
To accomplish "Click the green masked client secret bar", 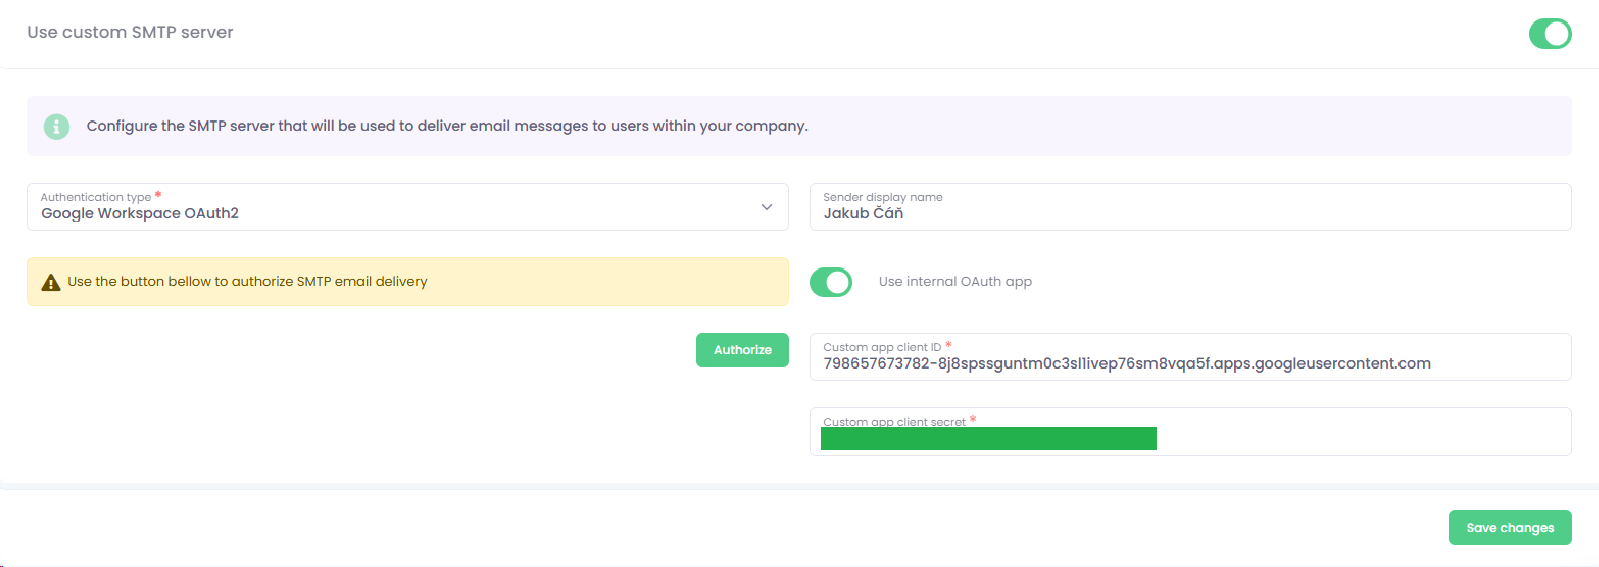I will tap(988, 439).
